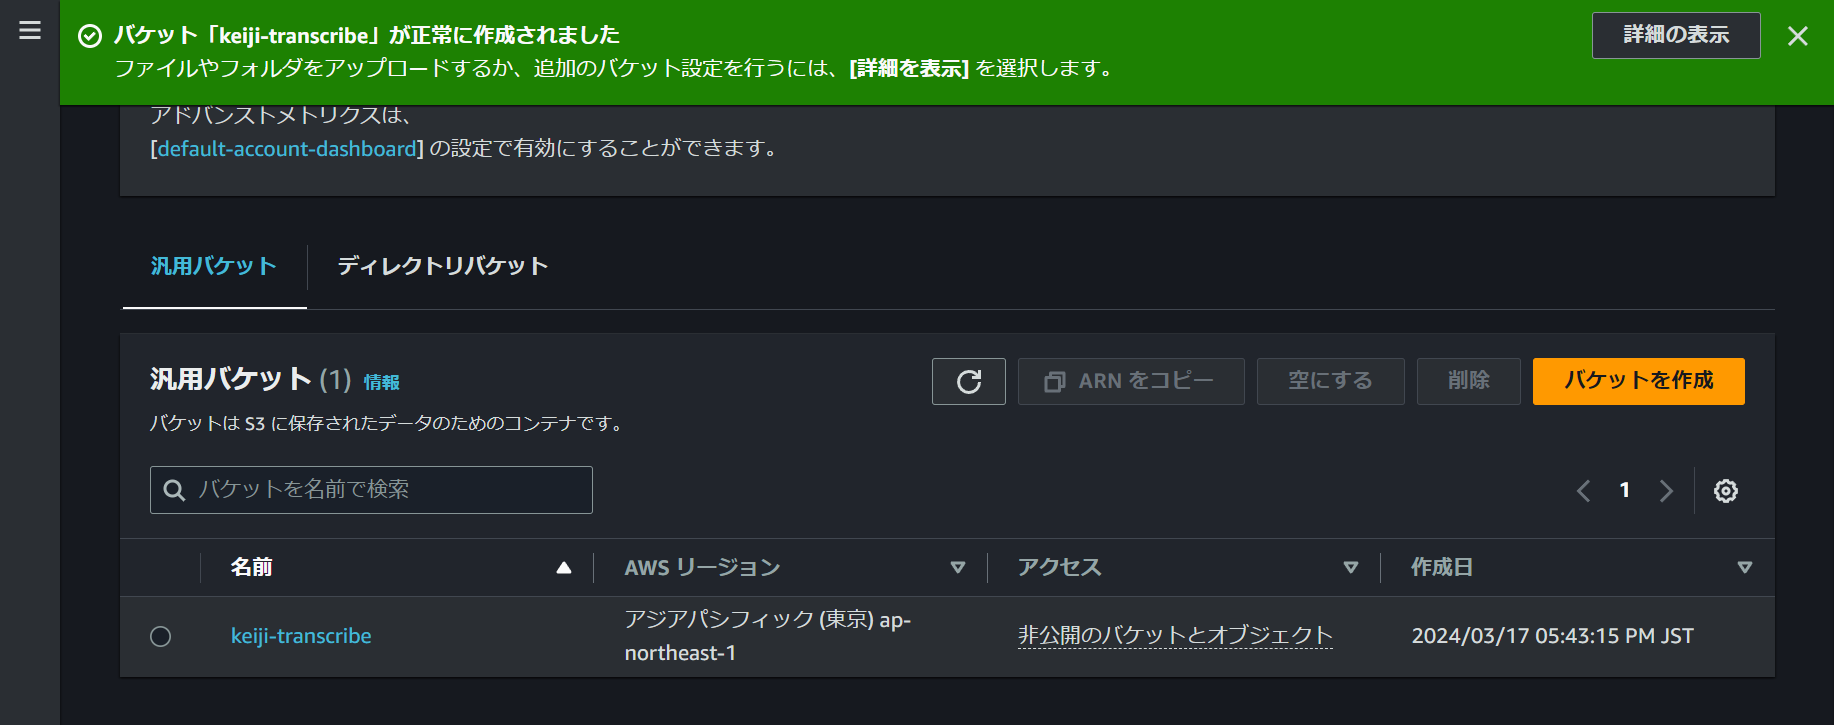Click the 空にする button
This screenshot has height=725, width=1834.
coord(1330,381)
